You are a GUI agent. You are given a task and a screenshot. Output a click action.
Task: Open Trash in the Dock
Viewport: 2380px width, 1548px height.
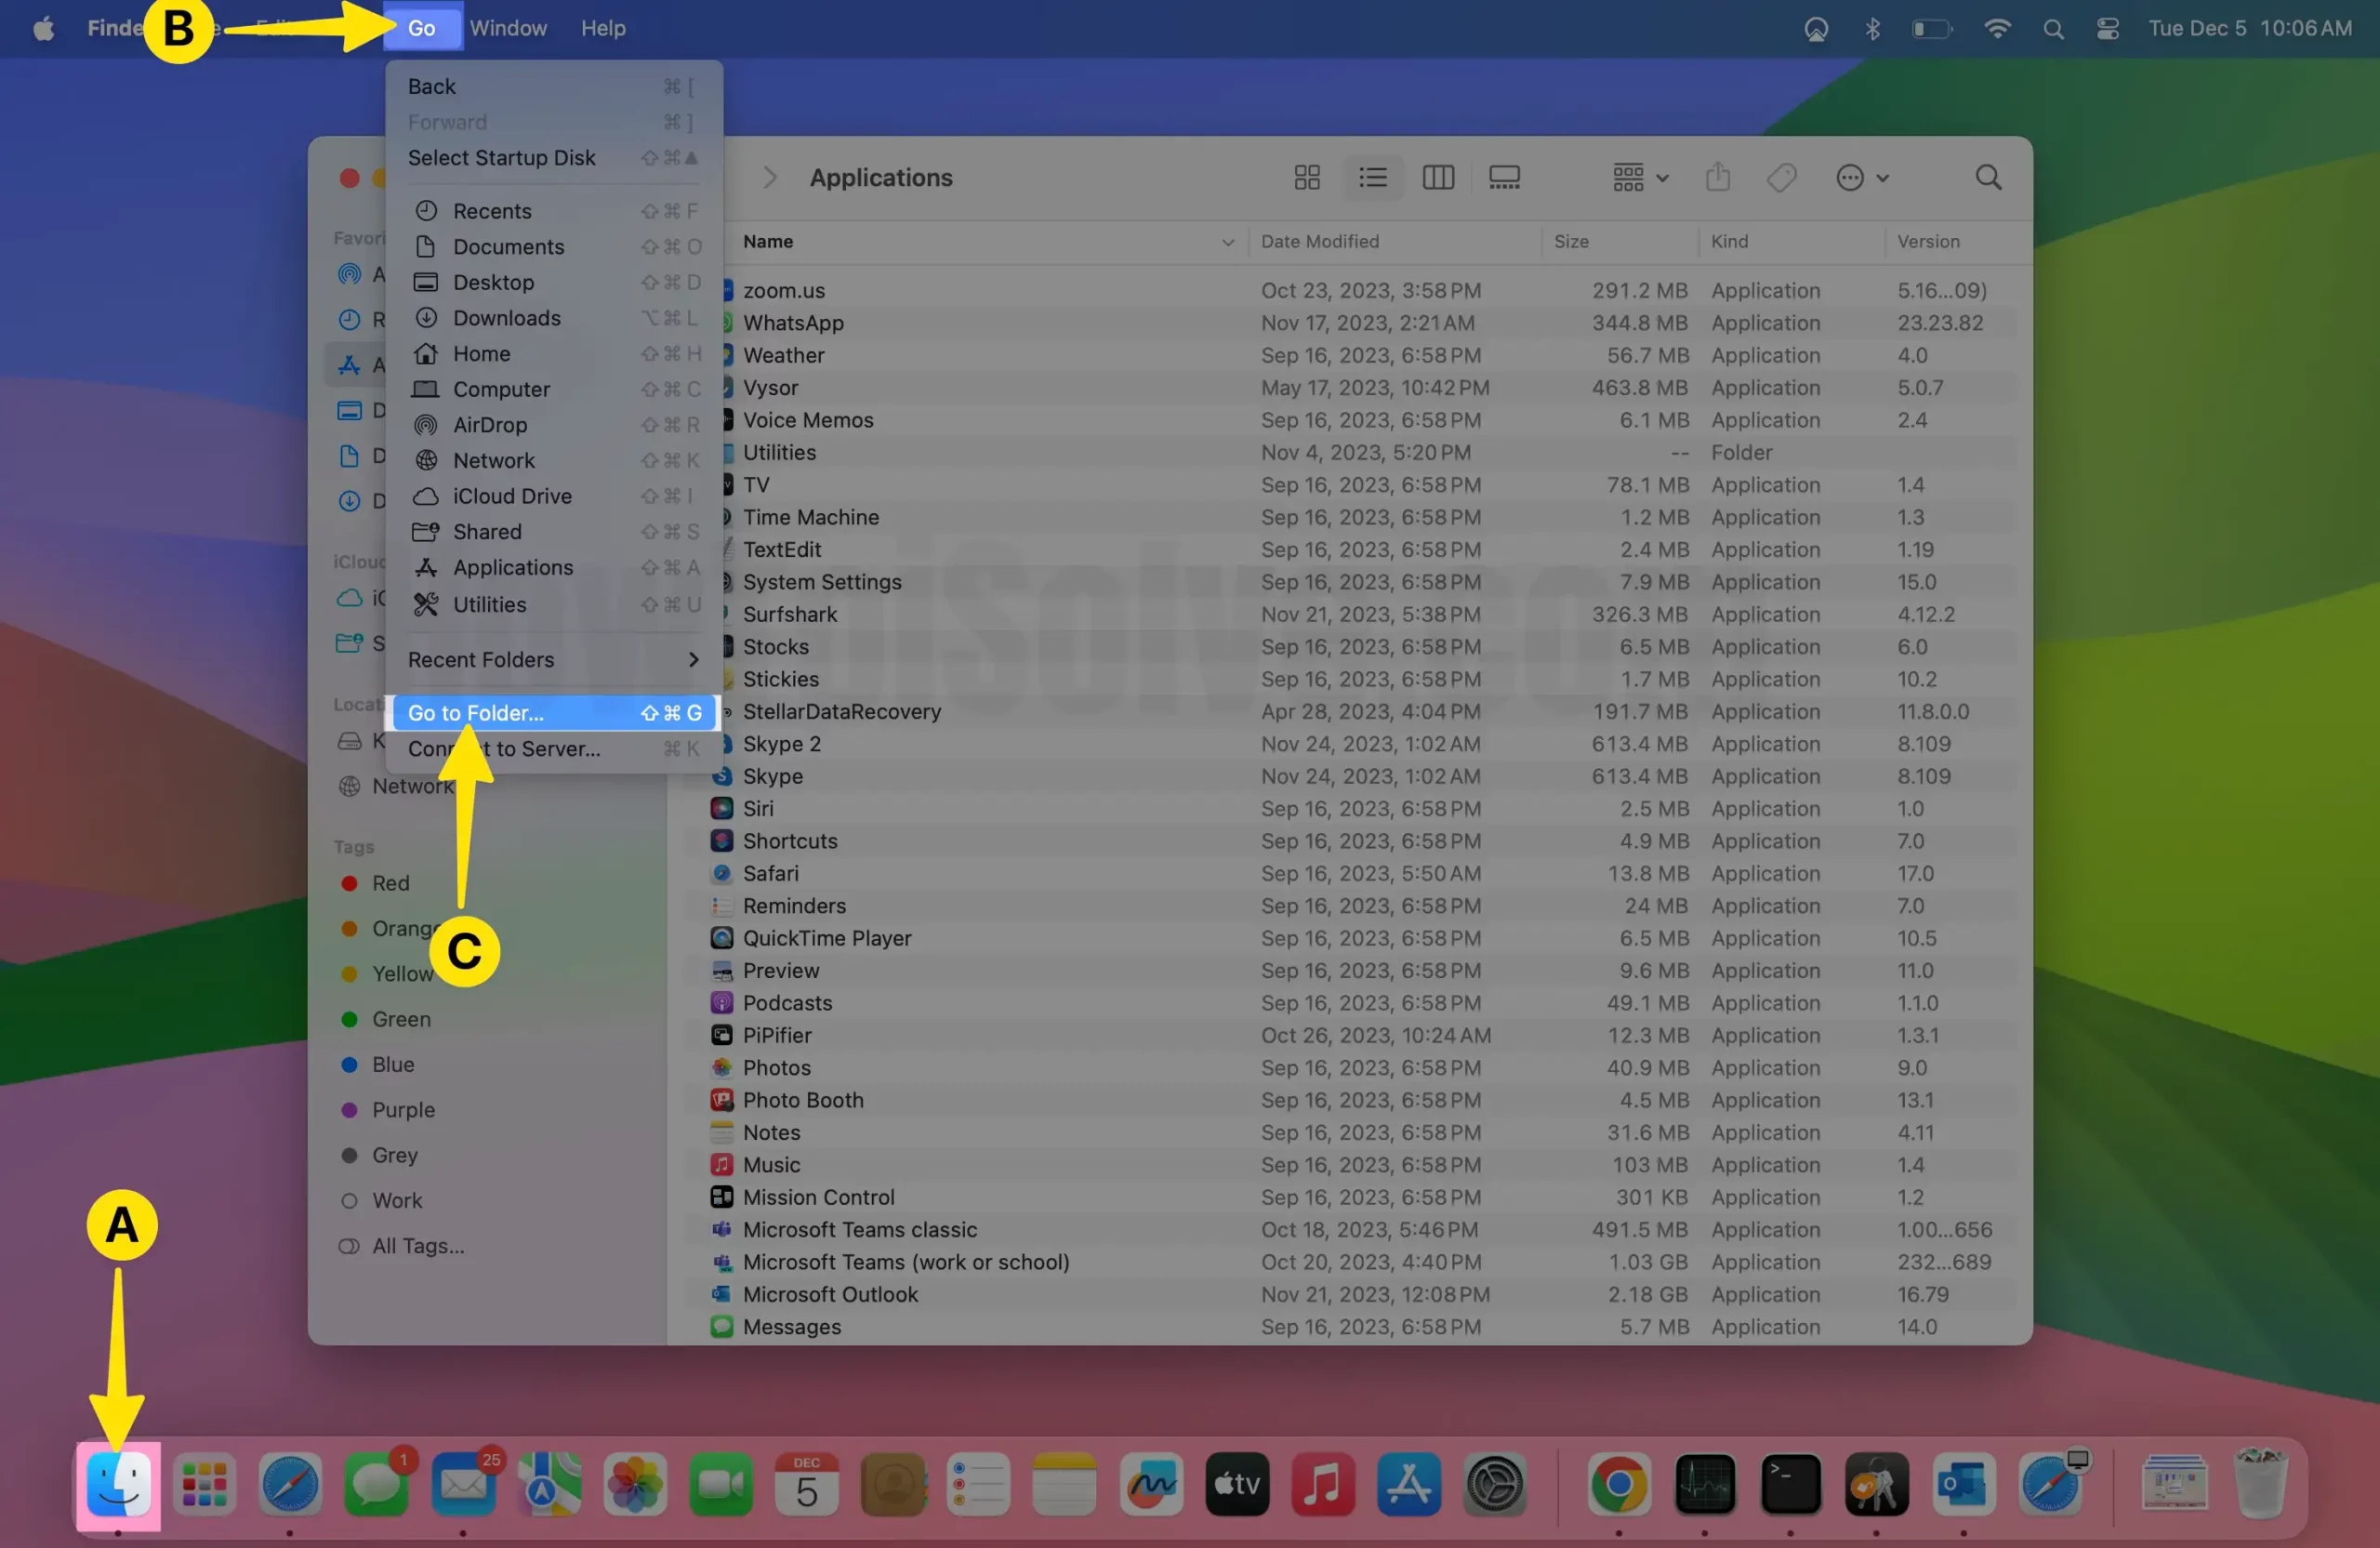(x=2260, y=1484)
